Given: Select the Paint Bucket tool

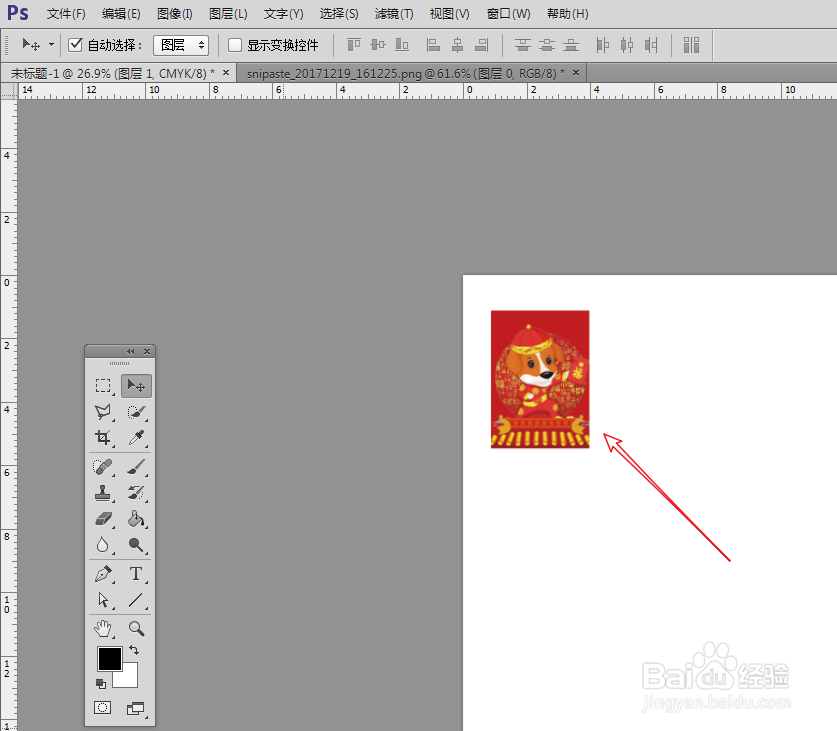Looking at the screenshot, I should coord(136,518).
